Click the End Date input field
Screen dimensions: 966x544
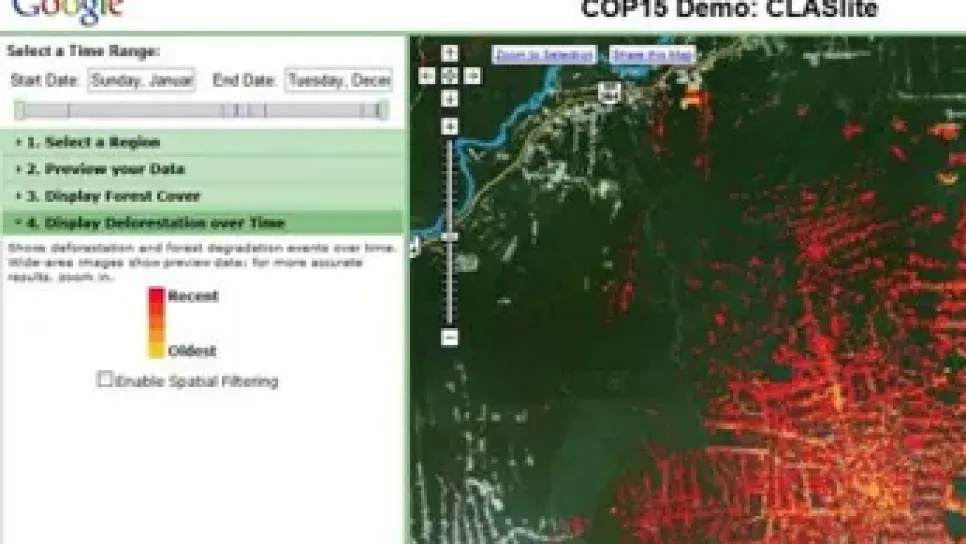(338, 81)
